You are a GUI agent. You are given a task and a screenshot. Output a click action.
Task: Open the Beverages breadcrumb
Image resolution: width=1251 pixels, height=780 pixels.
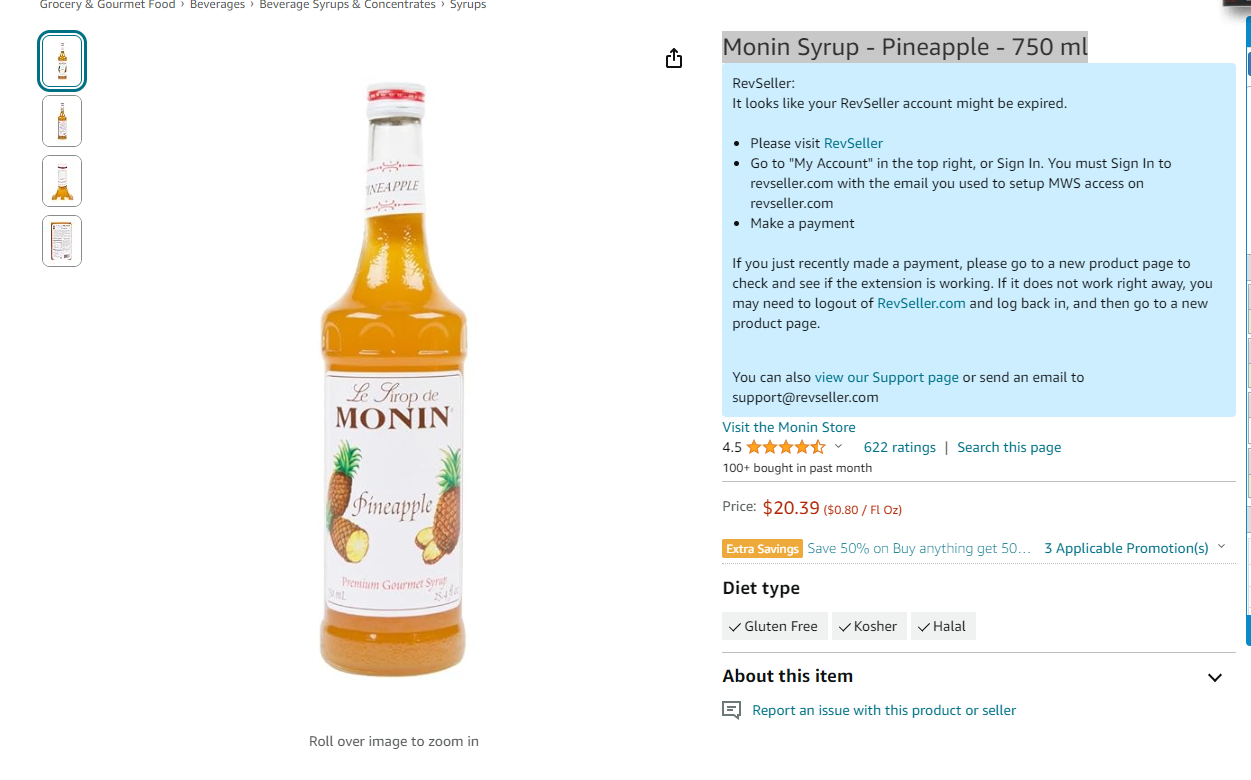[218, 5]
